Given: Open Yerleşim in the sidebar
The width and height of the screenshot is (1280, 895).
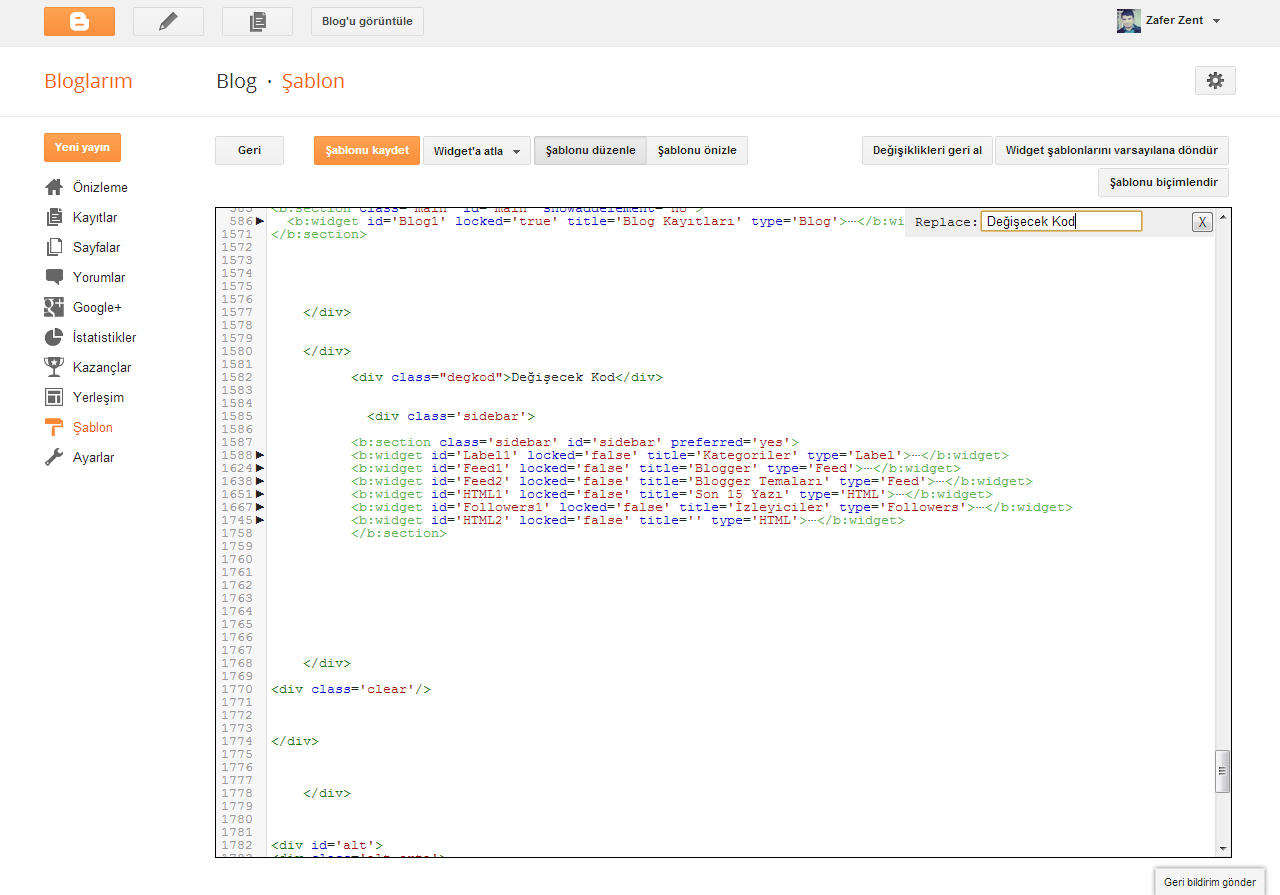Looking at the screenshot, I should [98, 397].
